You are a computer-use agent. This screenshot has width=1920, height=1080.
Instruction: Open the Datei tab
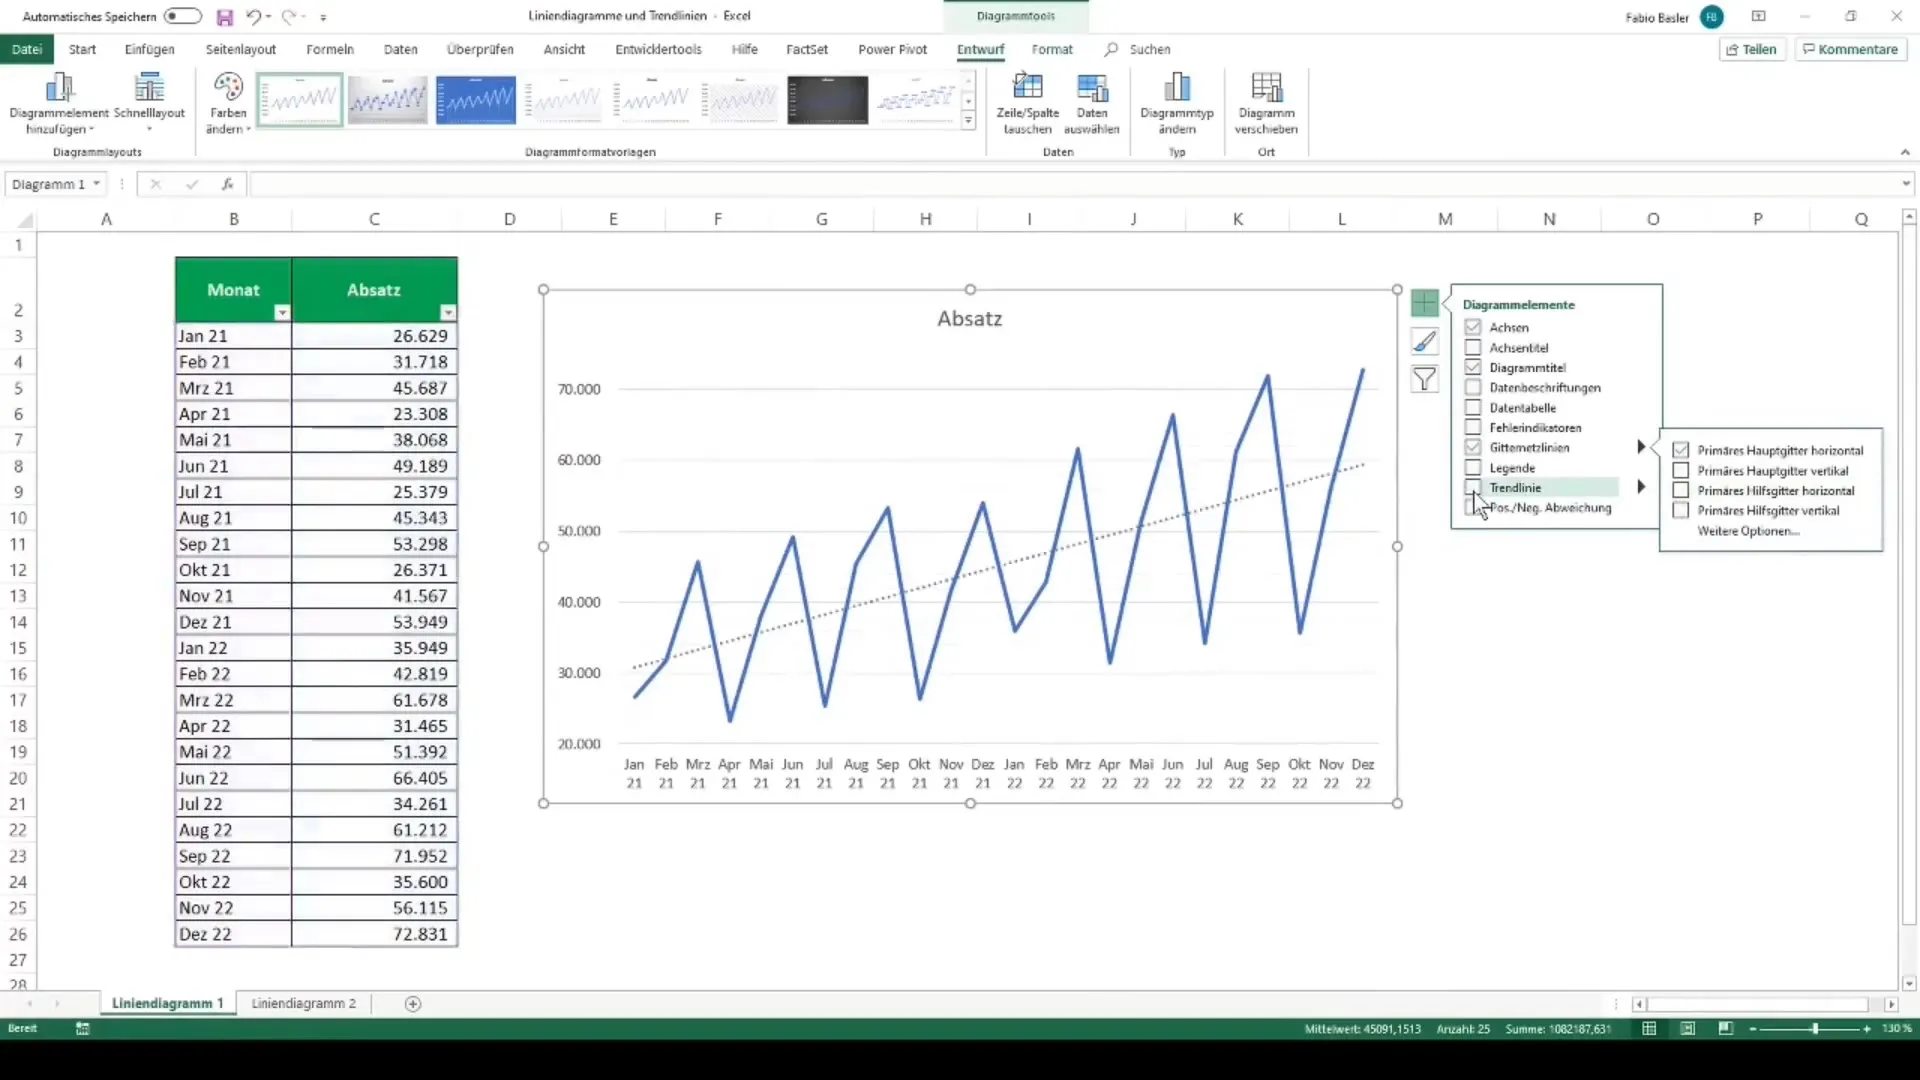click(27, 49)
